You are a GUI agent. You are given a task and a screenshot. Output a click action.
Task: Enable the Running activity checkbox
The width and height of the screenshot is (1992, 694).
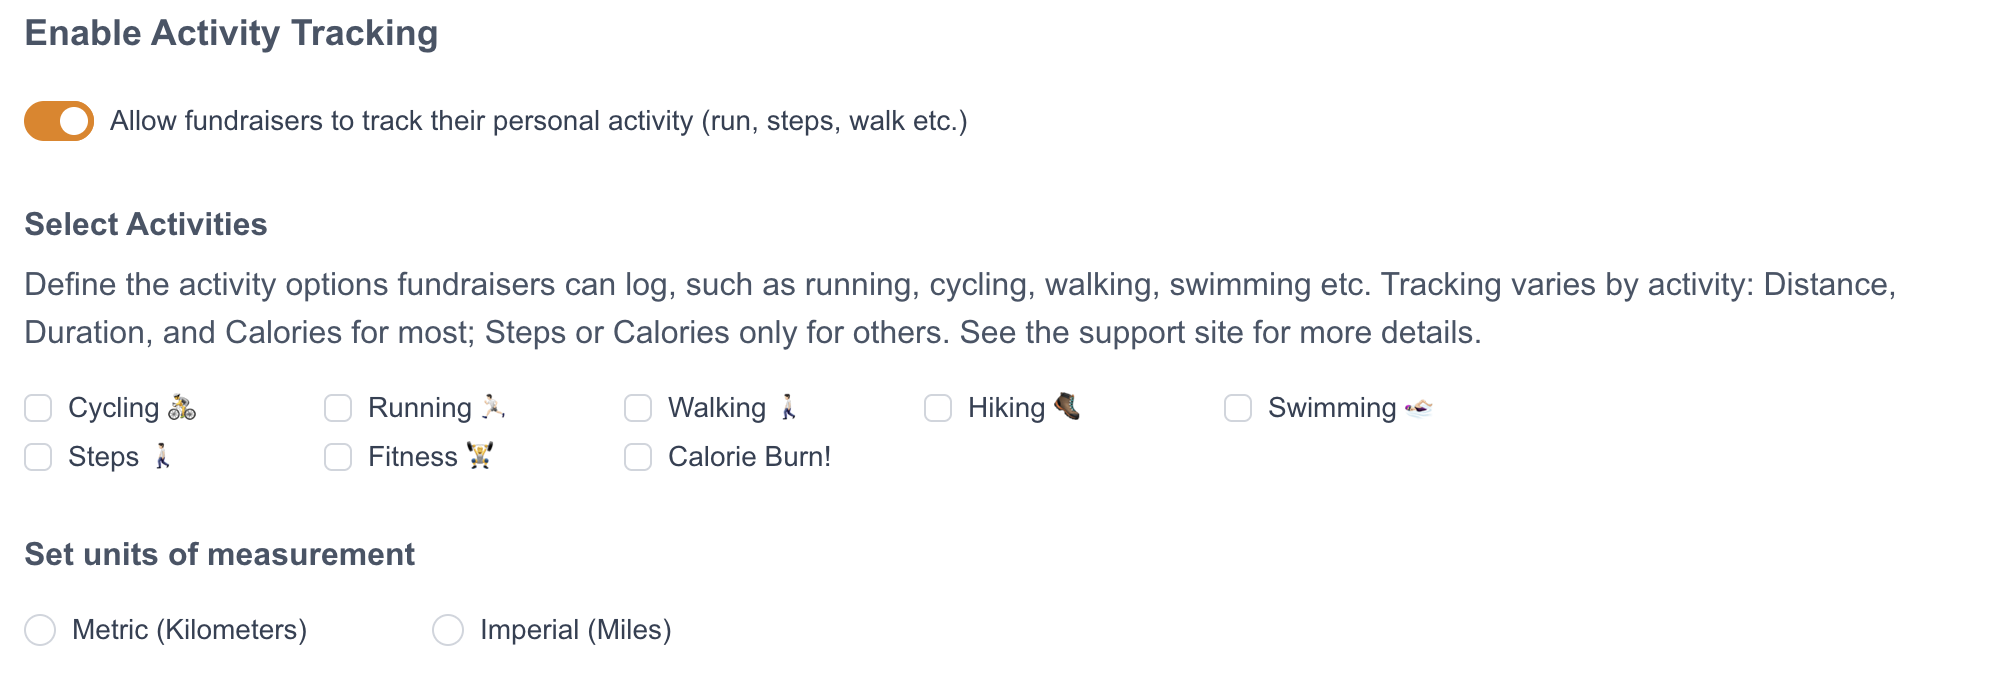tap(338, 408)
